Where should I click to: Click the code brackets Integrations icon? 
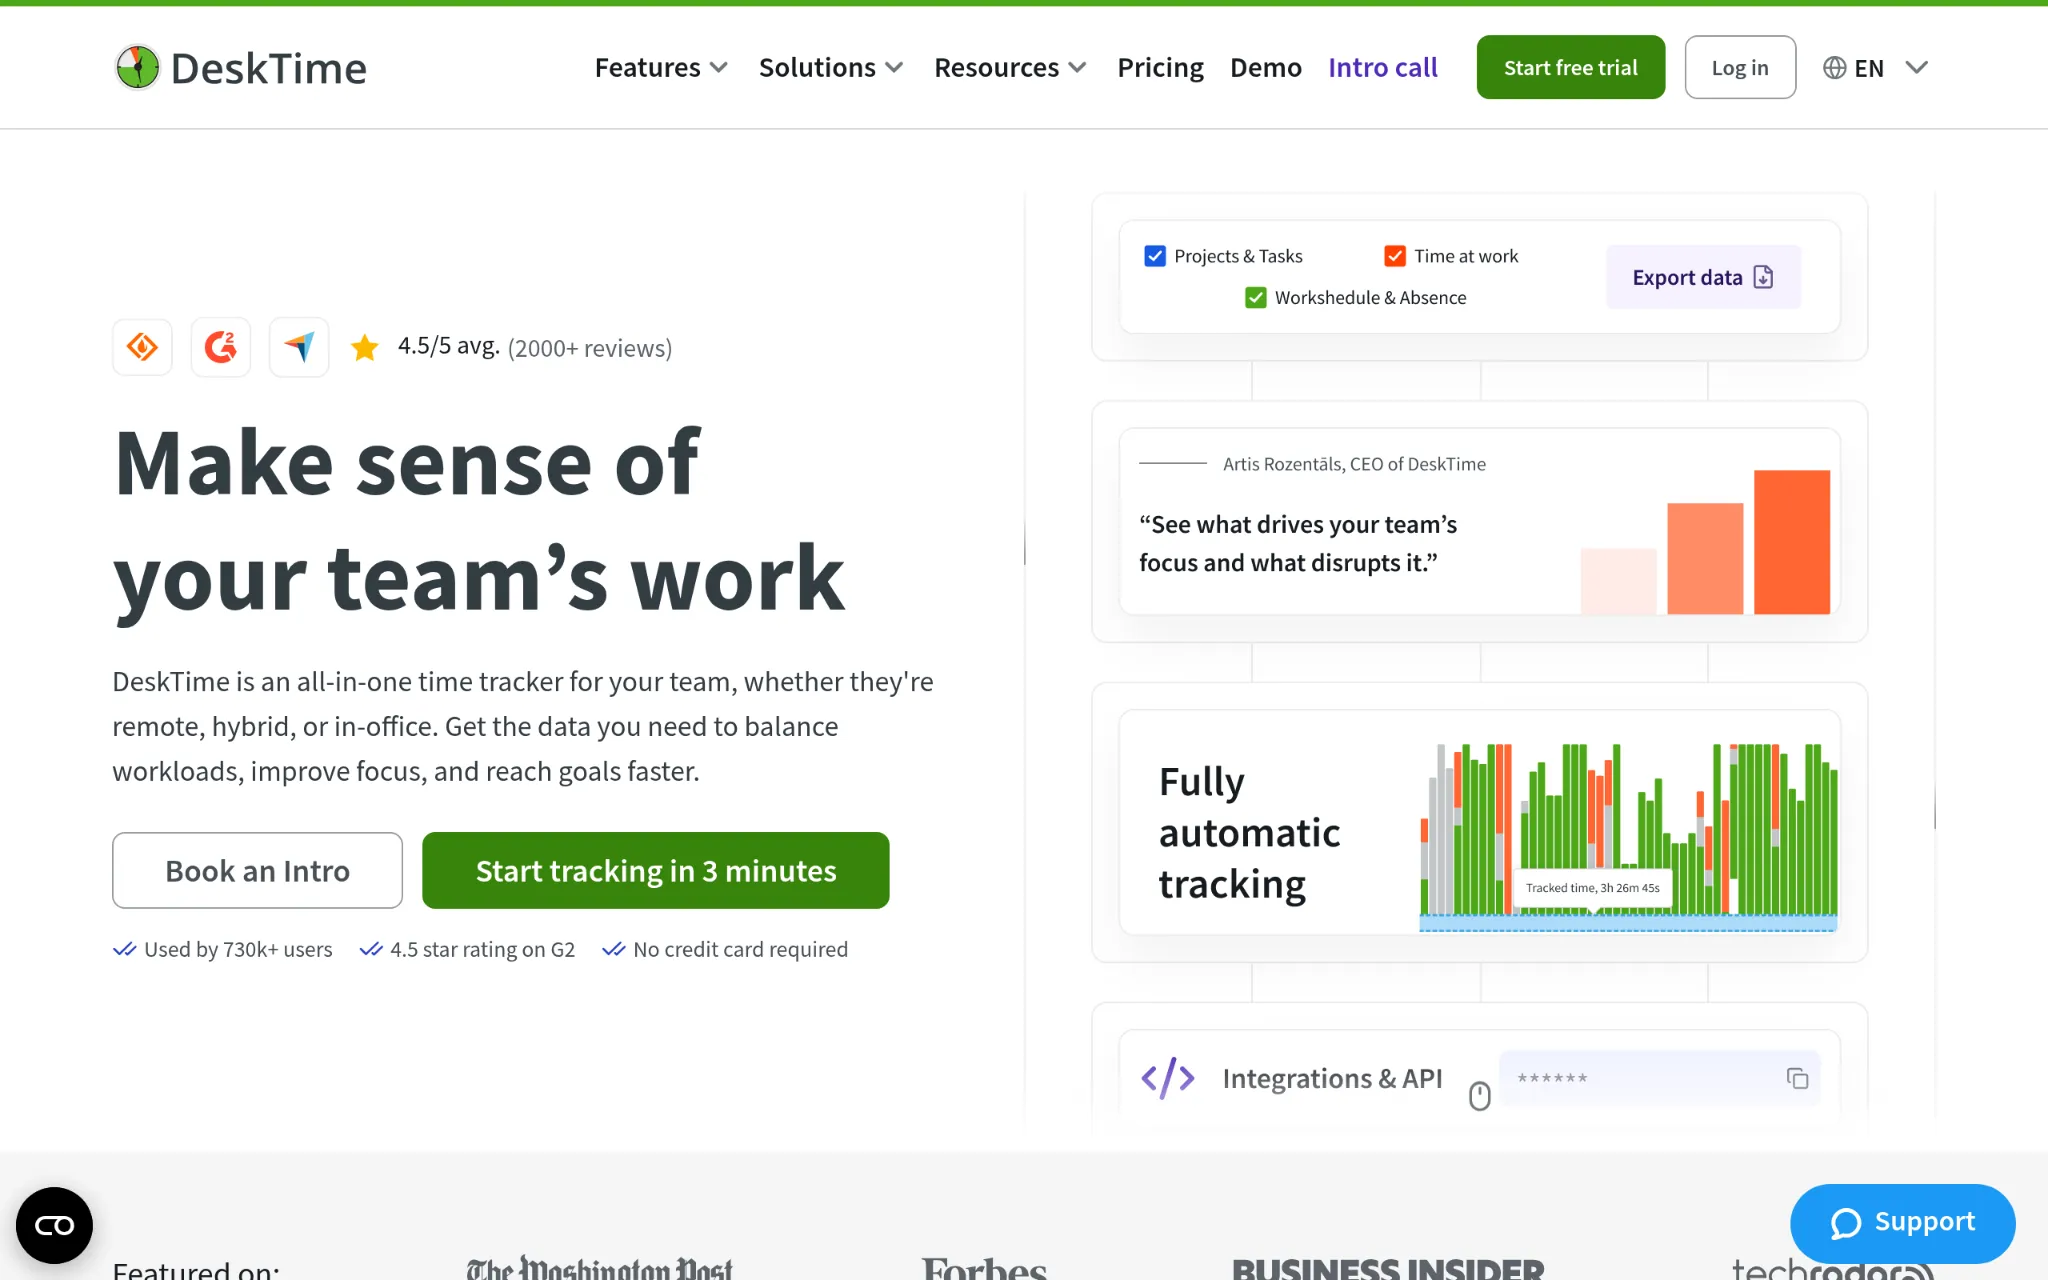click(1168, 1078)
